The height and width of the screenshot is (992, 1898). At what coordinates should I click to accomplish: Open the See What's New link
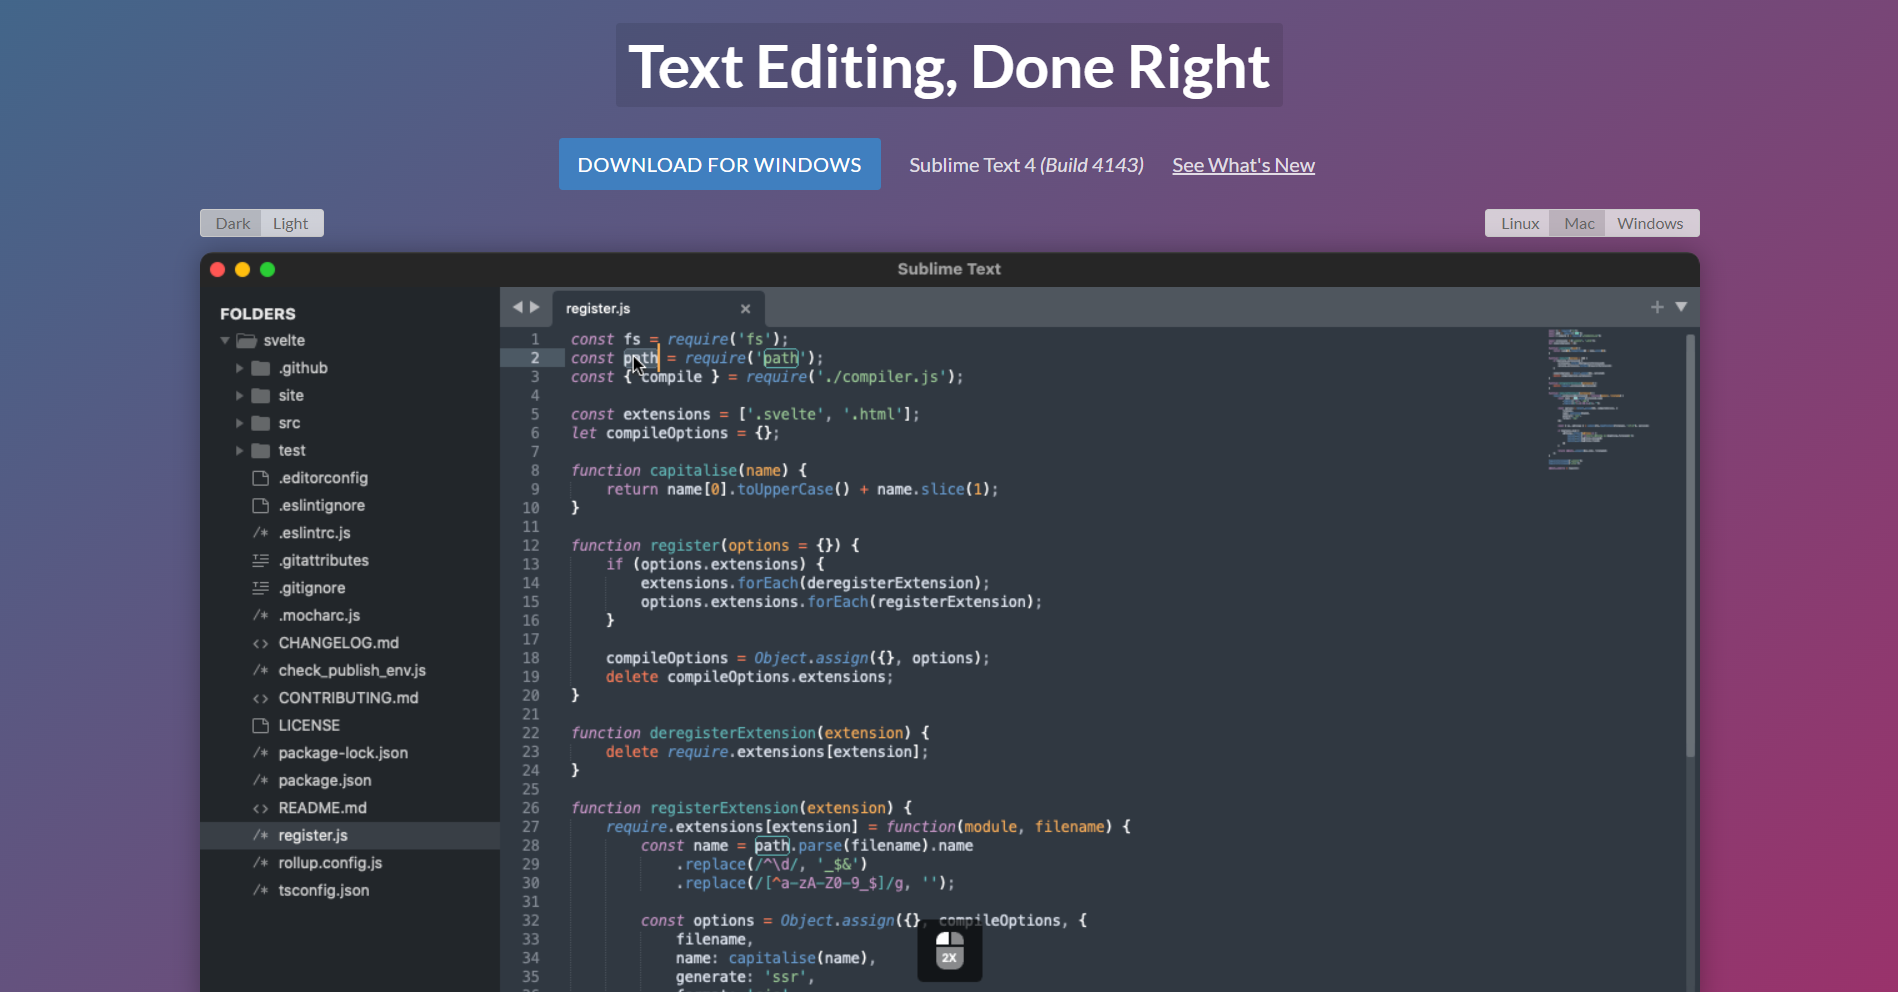[x=1243, y=165]
